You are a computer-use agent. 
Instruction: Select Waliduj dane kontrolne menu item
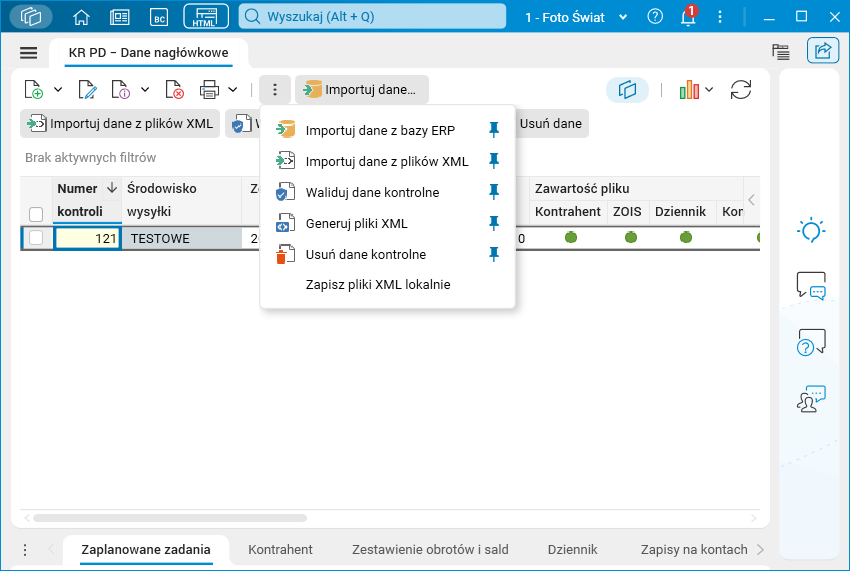point(387,192)
